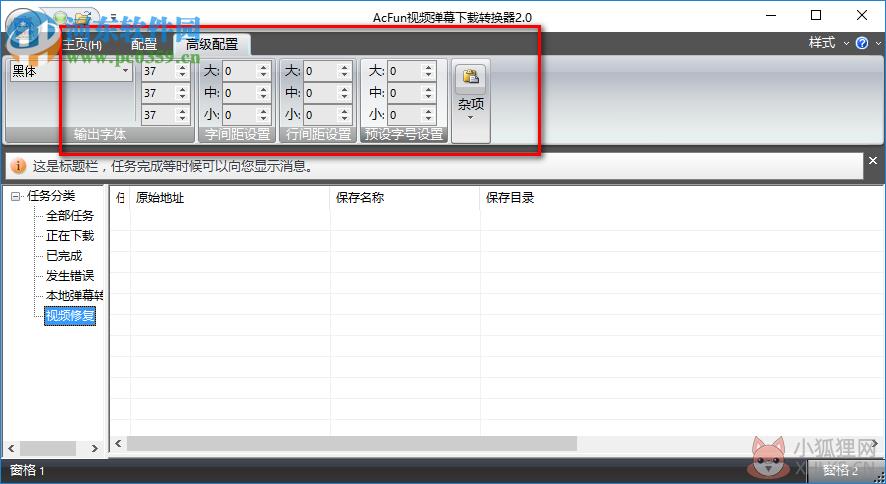The width and height of the screenshot is (886, 484).
Task: Select 视频修复 in the task tree
Action: click(70, 316)
